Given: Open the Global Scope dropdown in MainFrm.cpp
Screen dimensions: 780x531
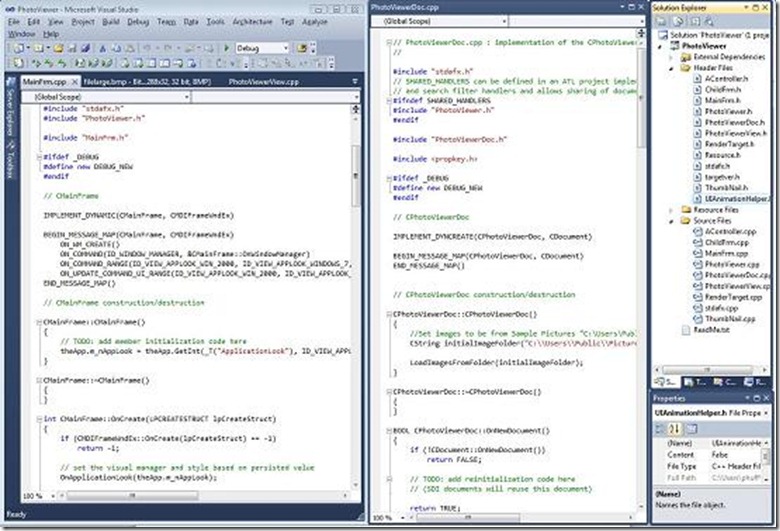Looking at the screenshot, I should coord(106,97).
